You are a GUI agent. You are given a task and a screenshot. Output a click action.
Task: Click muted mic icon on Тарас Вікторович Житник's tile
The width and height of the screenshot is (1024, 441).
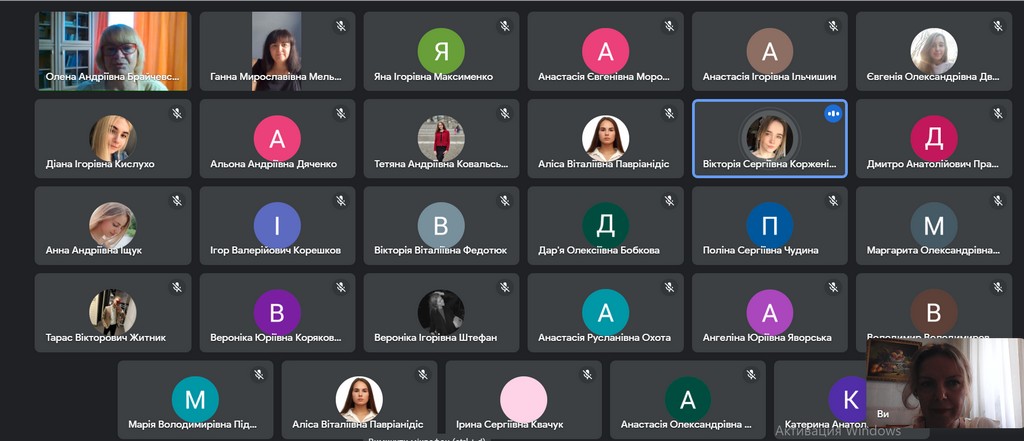click(176, 288)
